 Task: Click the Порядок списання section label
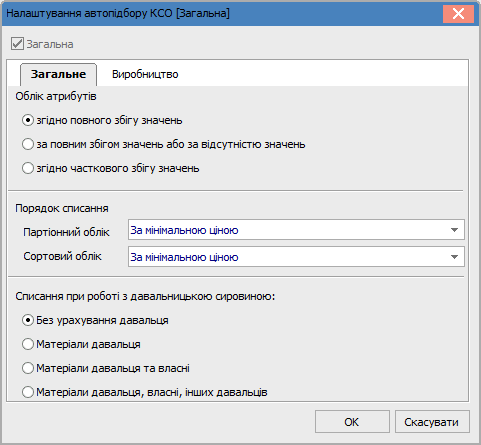[62, 208]
